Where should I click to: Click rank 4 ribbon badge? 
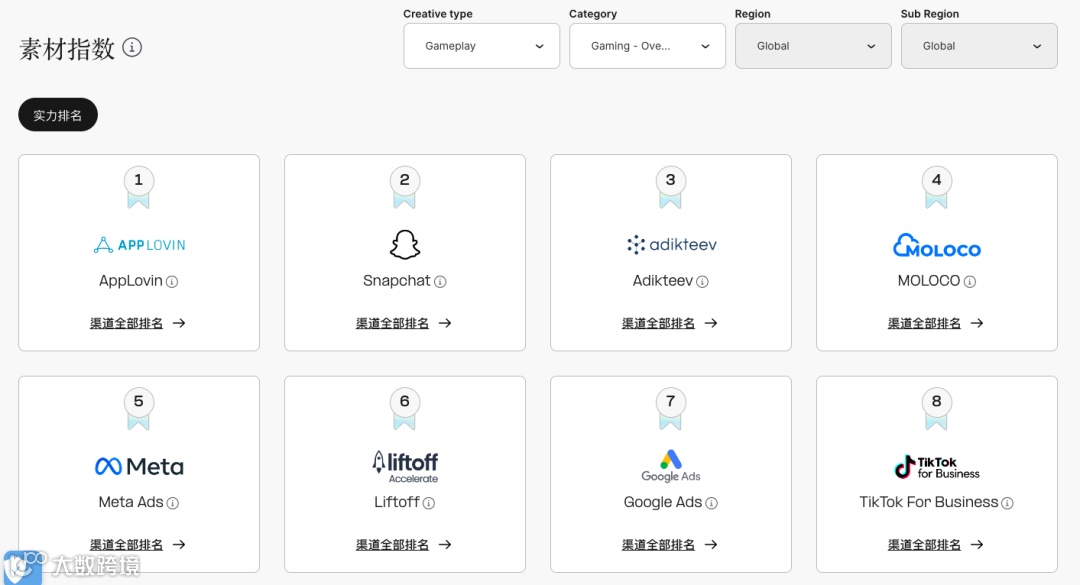click(936, 187)
